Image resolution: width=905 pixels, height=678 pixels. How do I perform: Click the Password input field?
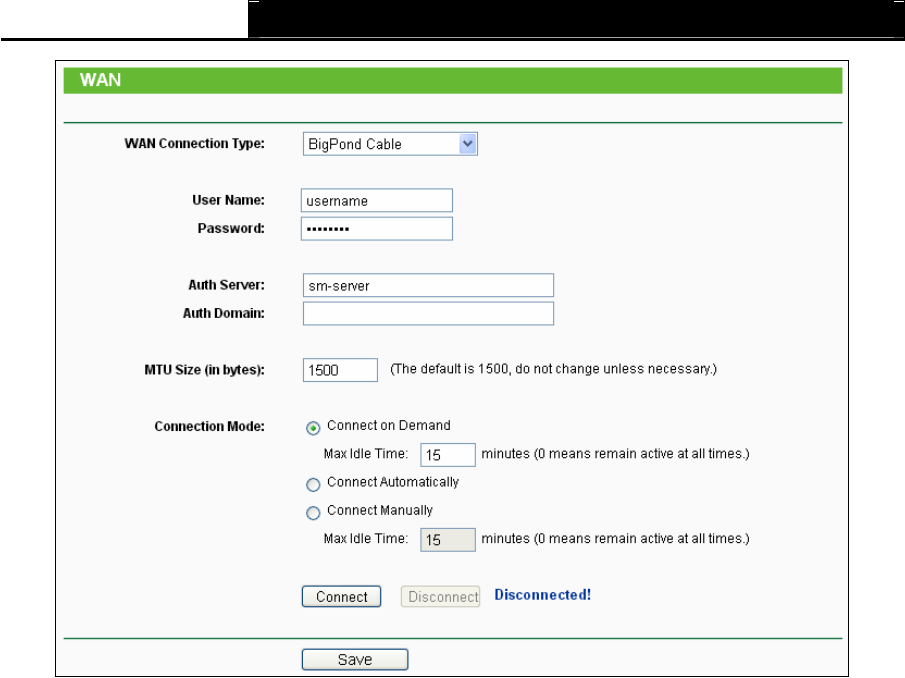[376, 229]
